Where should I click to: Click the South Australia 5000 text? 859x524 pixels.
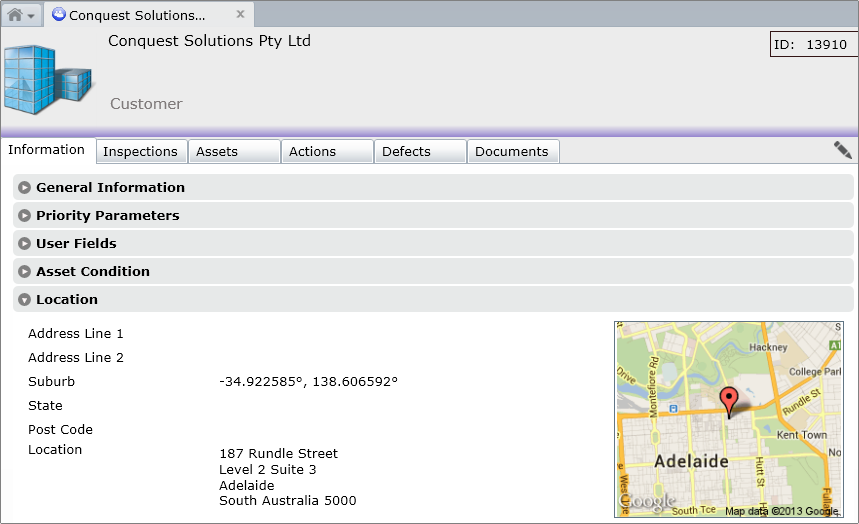(x=288, y=500)
